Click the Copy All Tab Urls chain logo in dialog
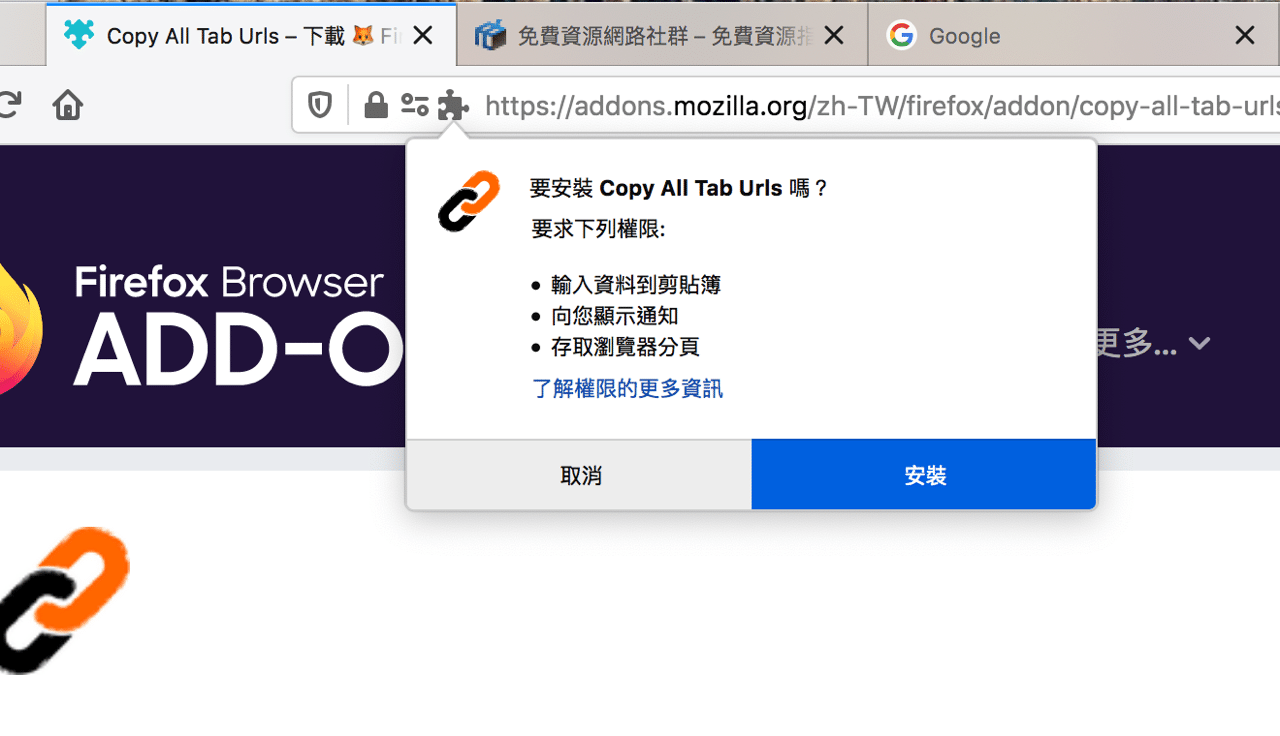The image size is (1280, 736). coord(468,201)
